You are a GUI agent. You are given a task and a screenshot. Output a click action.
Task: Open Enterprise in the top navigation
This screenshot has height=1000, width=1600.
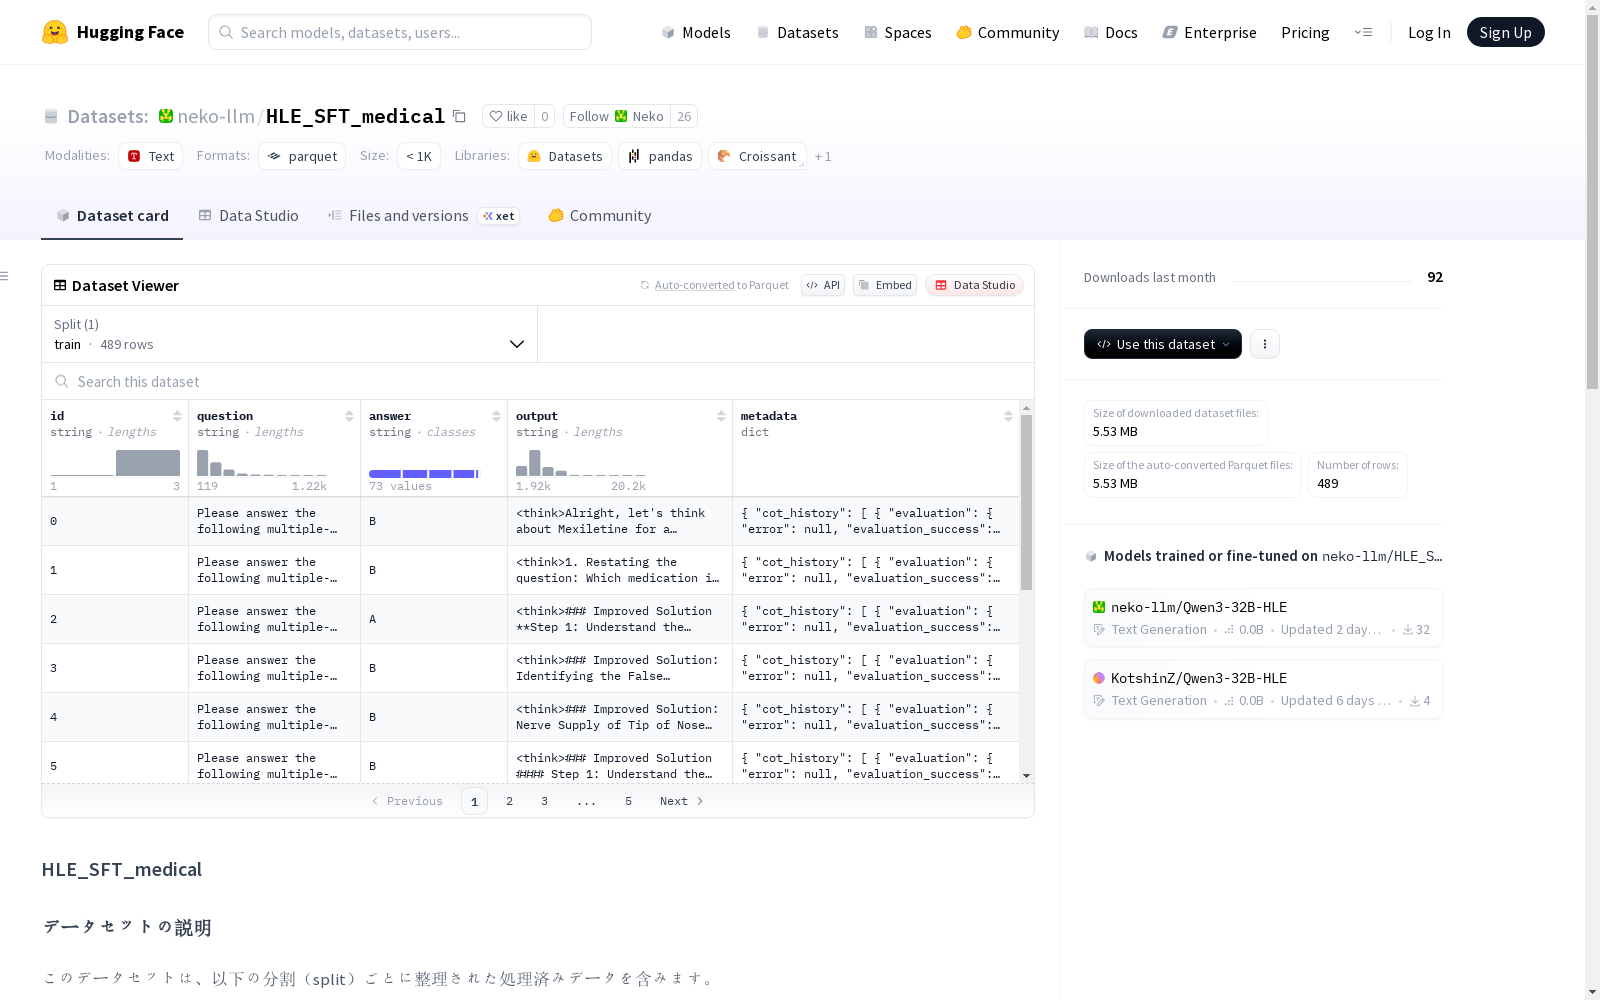click(1209, 32)
